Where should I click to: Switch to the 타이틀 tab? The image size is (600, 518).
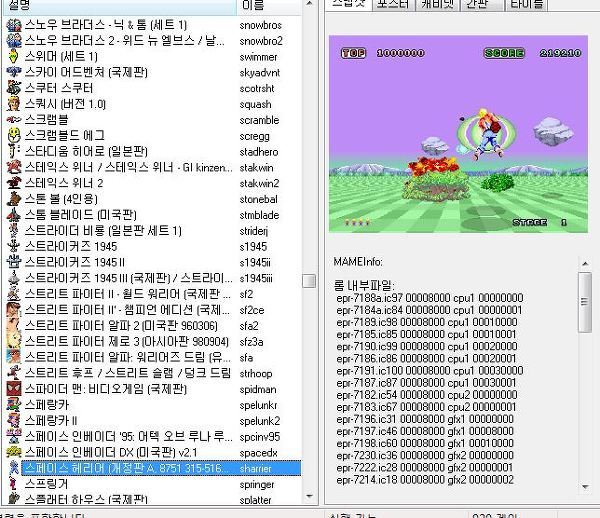527,4
